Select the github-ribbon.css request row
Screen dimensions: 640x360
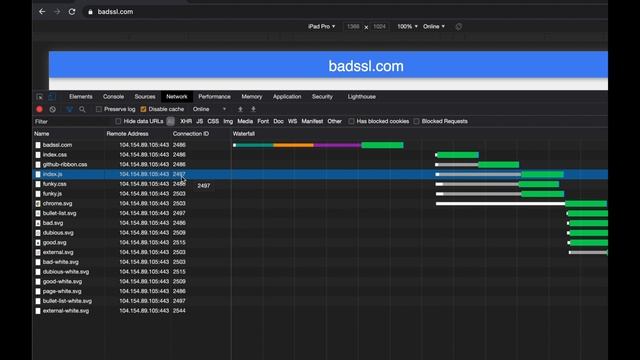(x=320, y=164)
